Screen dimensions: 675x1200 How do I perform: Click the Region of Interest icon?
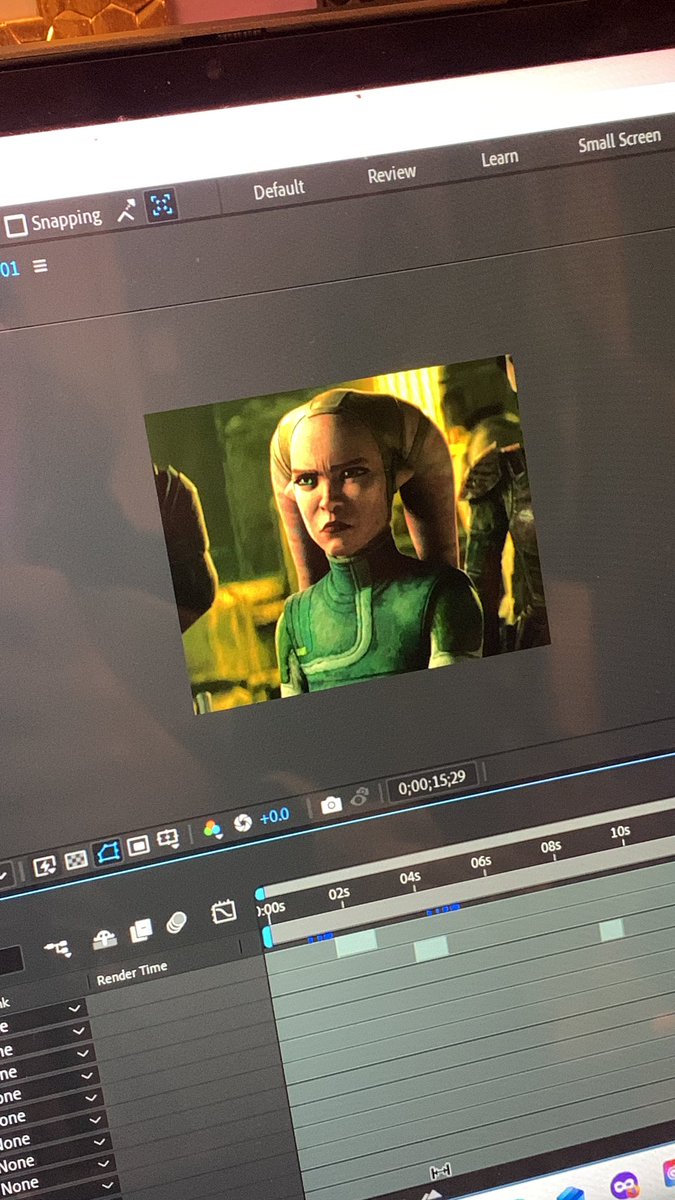(138, 846)
